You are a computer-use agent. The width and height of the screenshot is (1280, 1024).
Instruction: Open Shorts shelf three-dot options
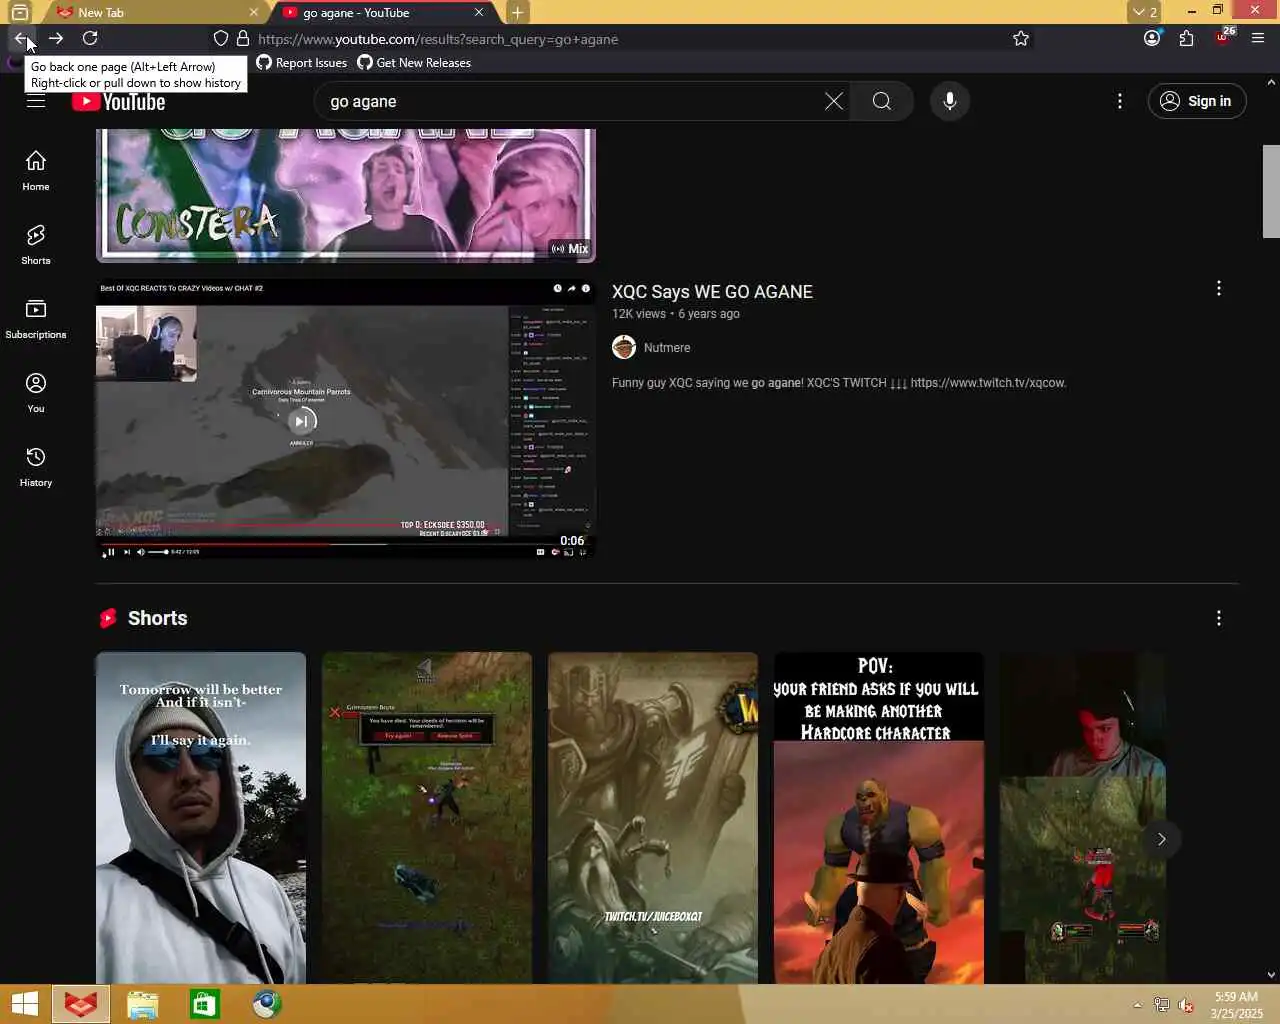tap(1218, 618)
